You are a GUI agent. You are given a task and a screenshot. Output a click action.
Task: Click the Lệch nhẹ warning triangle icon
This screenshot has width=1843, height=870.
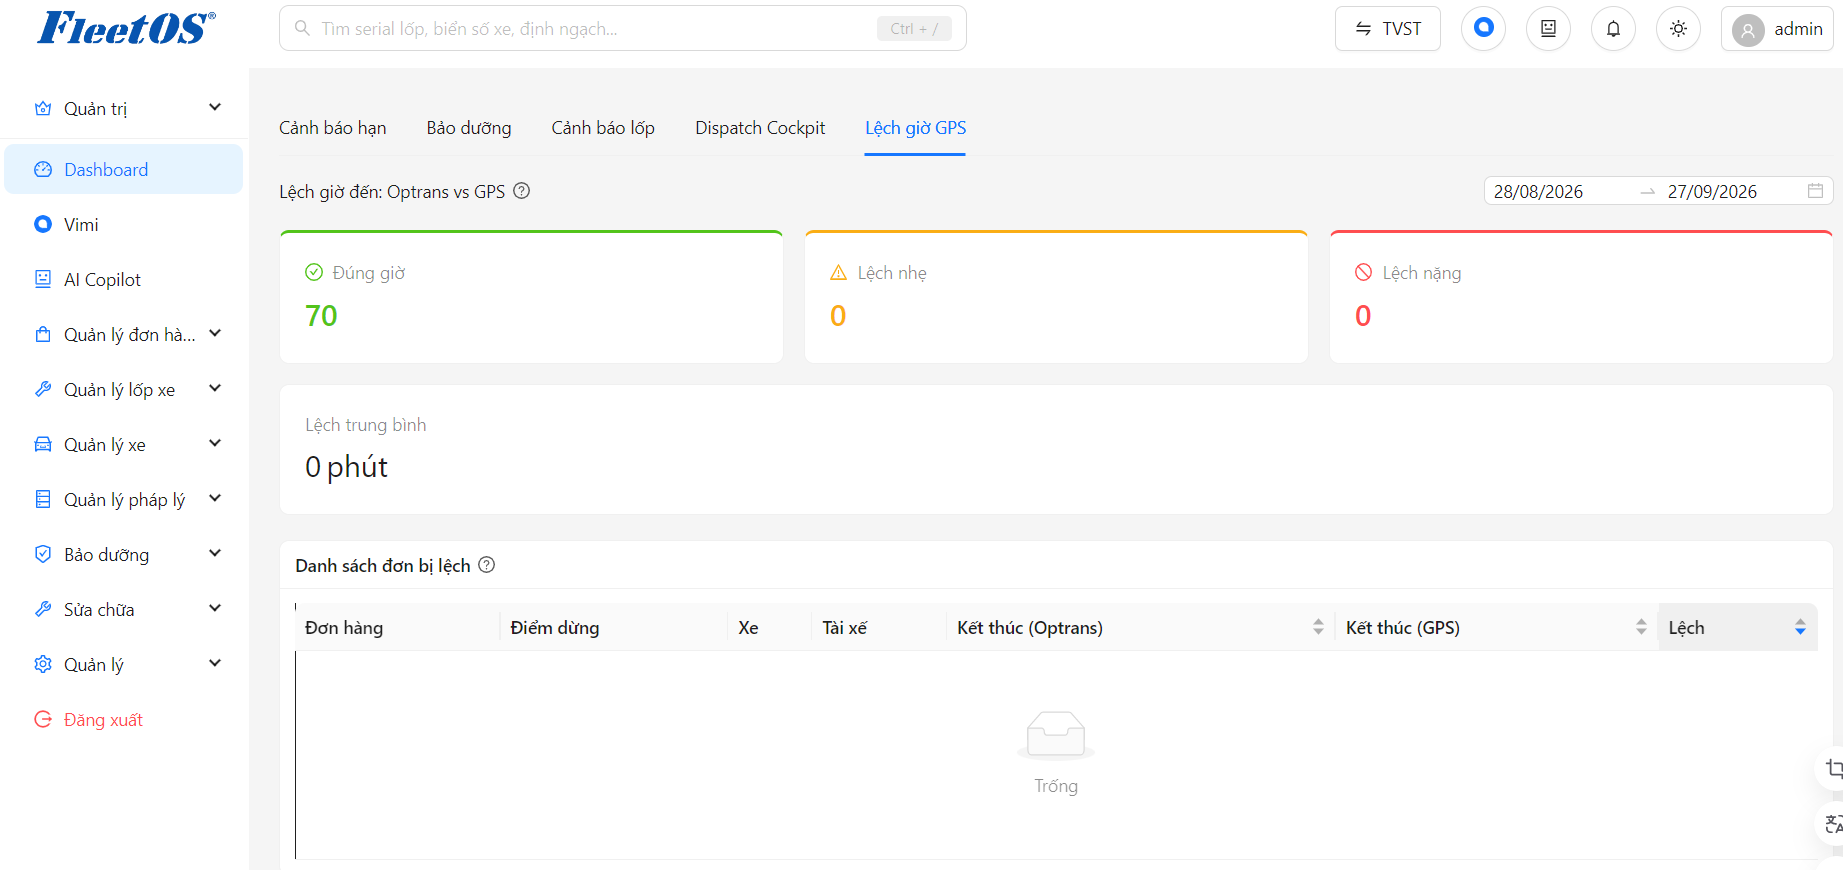coord(839,272)
